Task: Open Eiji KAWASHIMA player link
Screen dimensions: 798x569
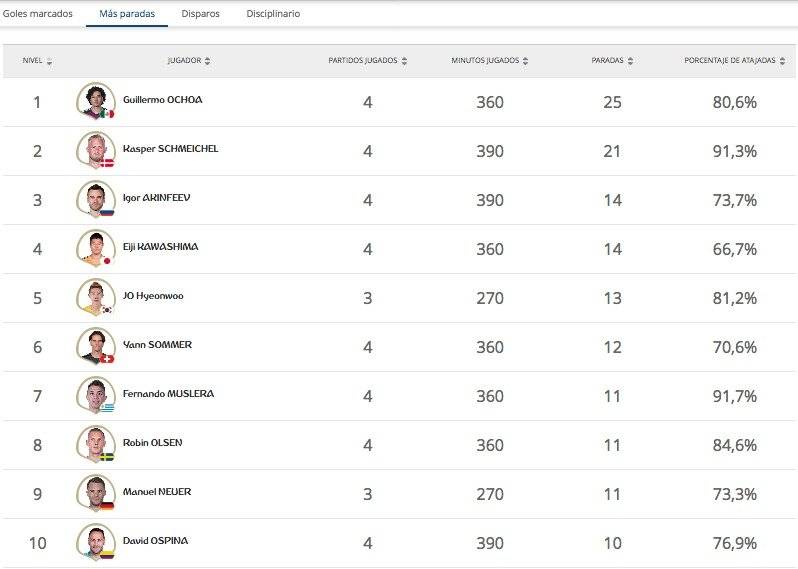Action: tap(160, 247)
